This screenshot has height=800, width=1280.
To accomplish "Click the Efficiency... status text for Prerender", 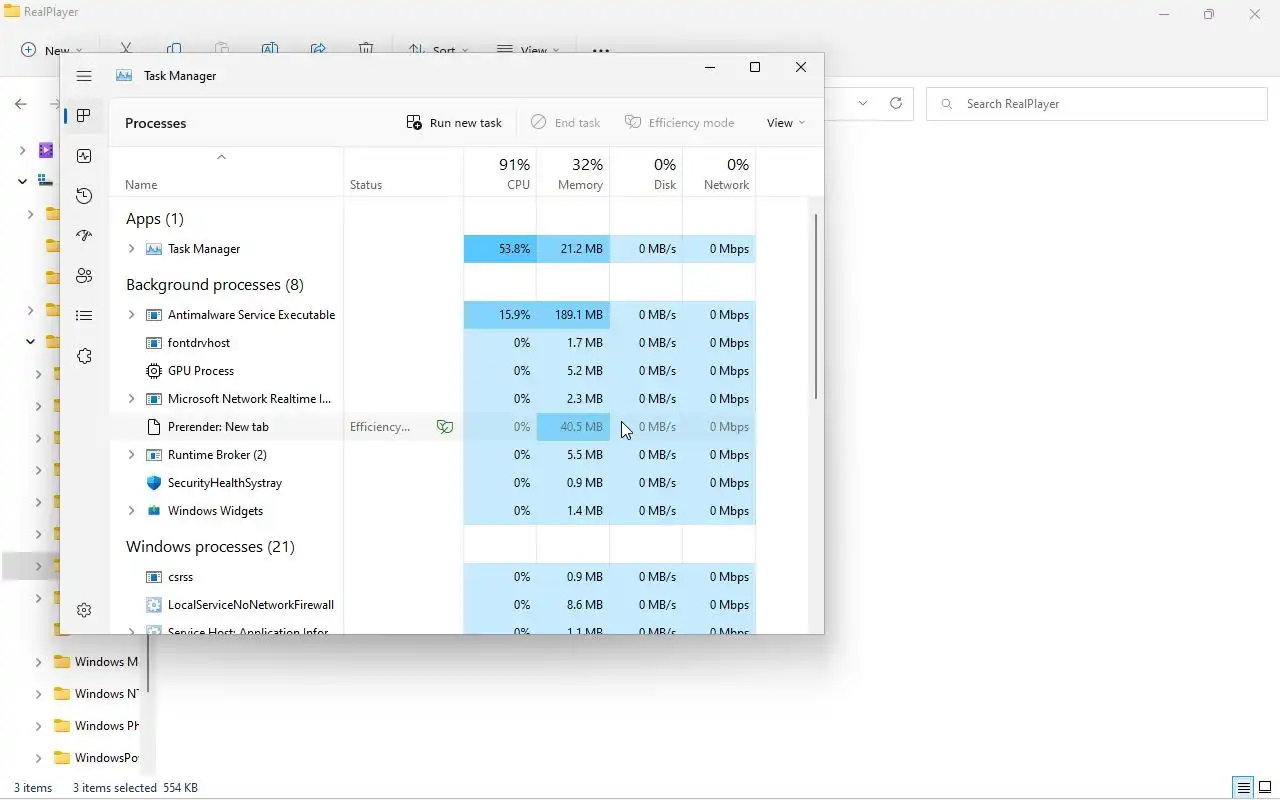I will point(380,427).
